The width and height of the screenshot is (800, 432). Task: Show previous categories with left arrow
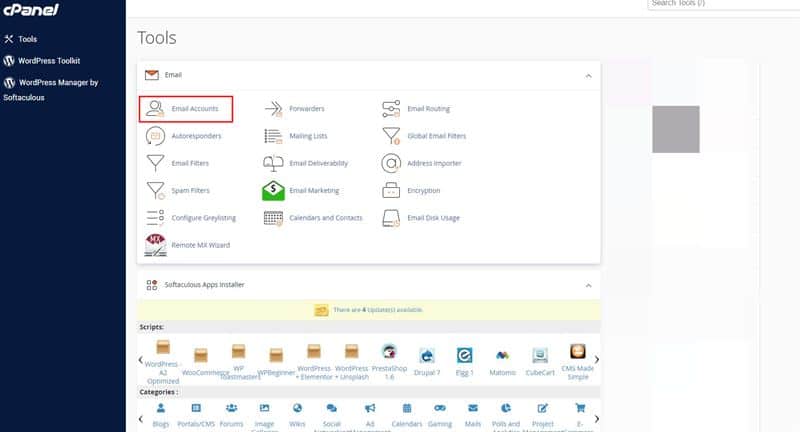point(141,419)
